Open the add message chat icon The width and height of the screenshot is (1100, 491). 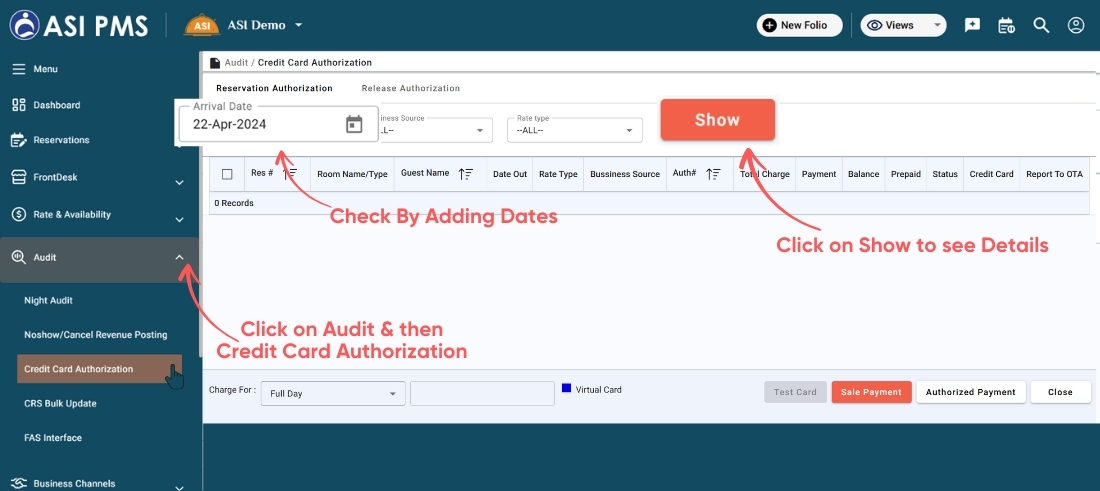972,25
